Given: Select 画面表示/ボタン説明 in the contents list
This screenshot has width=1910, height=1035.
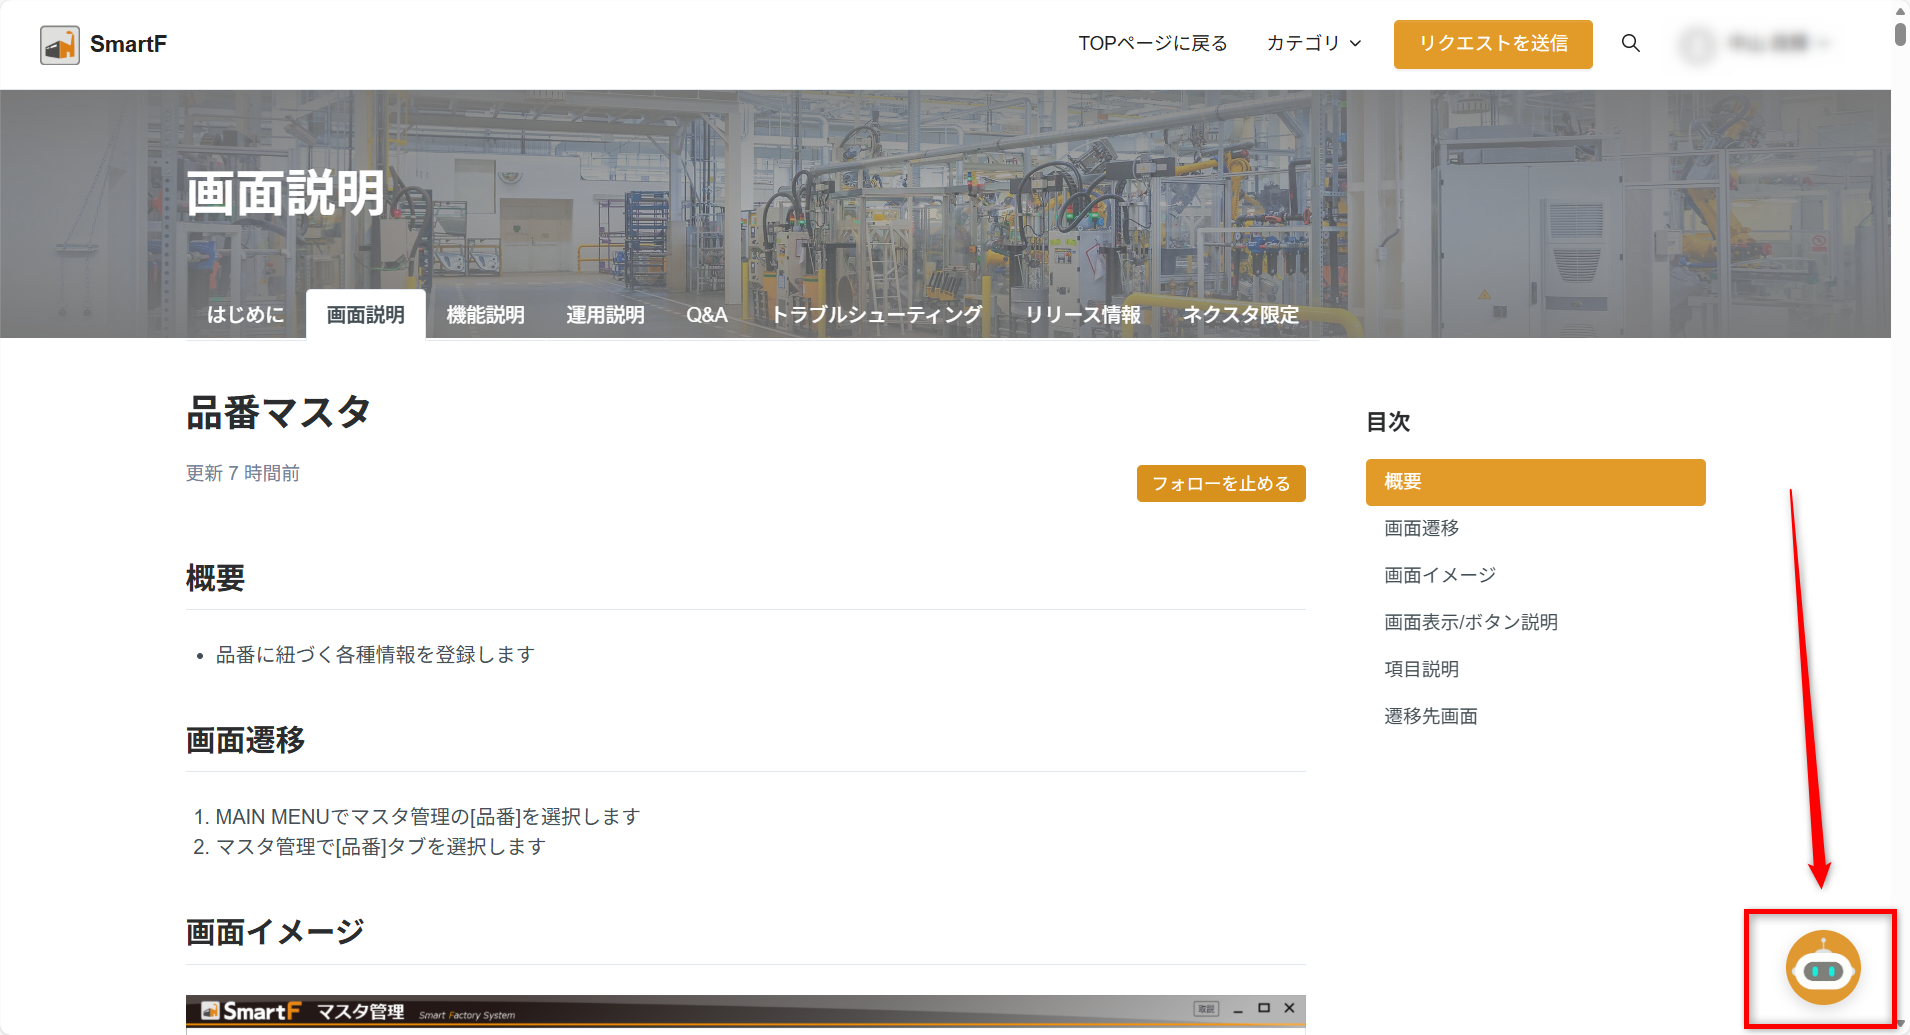Looking at the screenshot, I should click(x=1470, y=622).
